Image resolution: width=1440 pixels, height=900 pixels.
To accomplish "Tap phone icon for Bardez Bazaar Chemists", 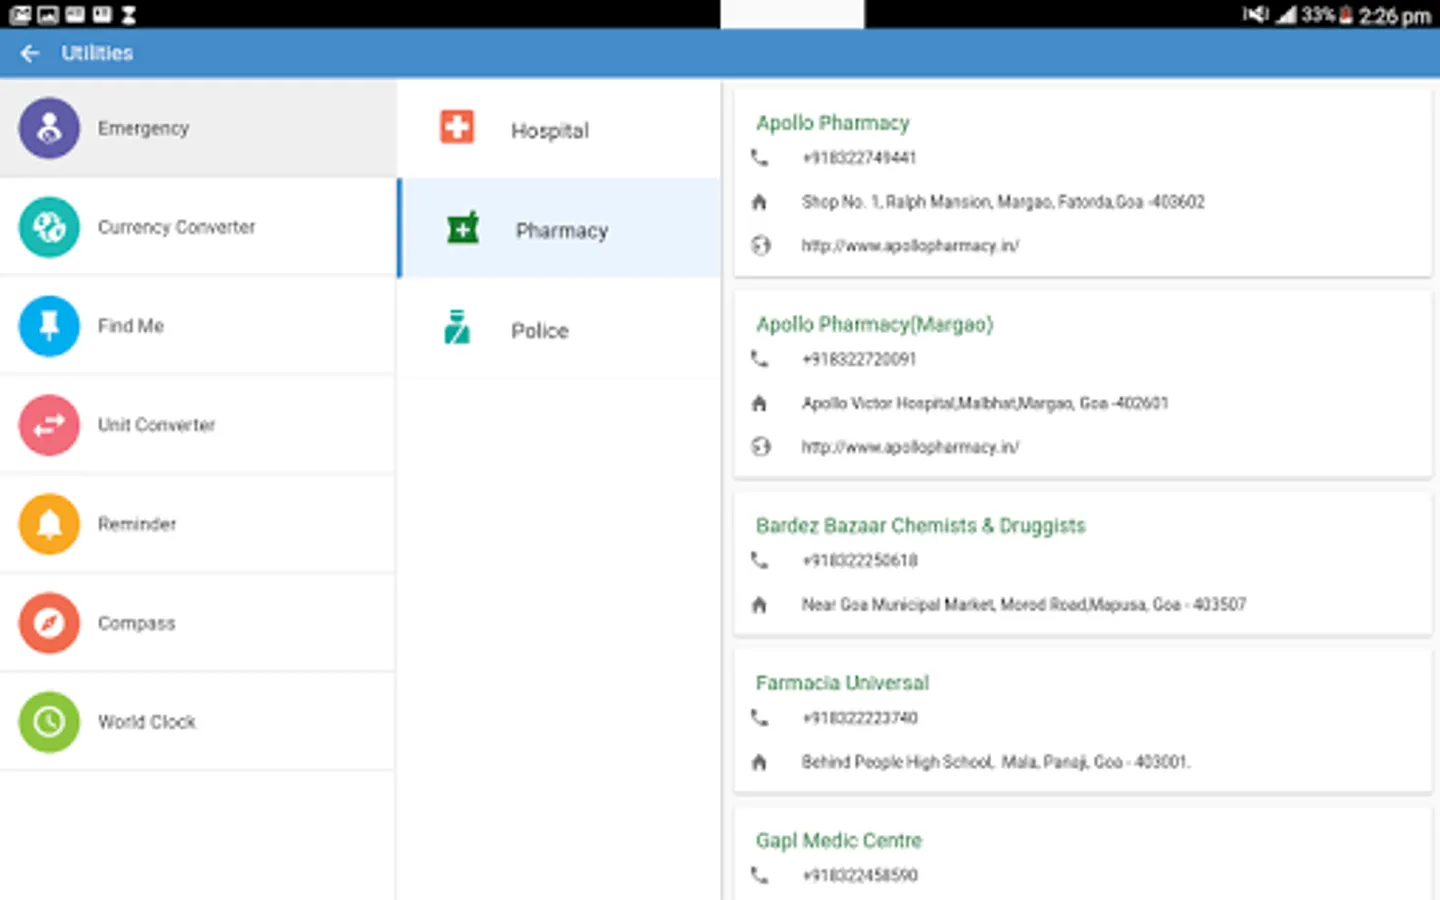I will click(760, 560).
